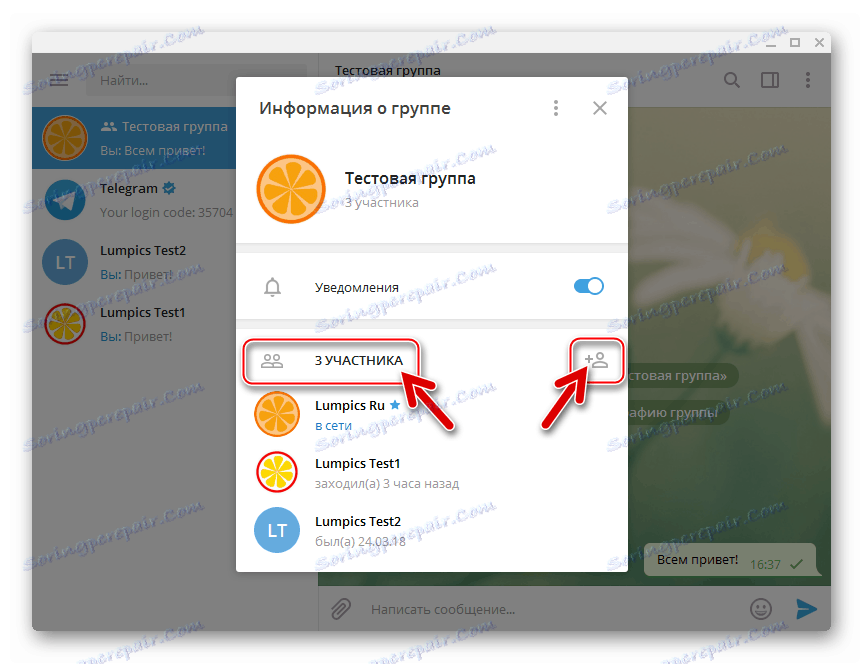Click the bell notifications icon
This screenshot has width=864, height=664.
pos(272,287)
